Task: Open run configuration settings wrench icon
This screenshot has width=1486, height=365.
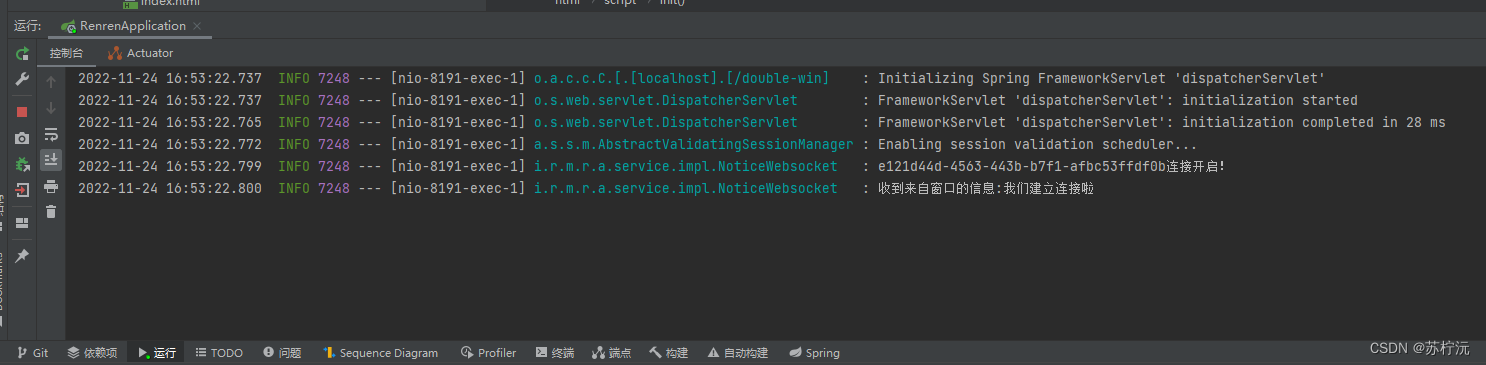Action: [22, 80]
